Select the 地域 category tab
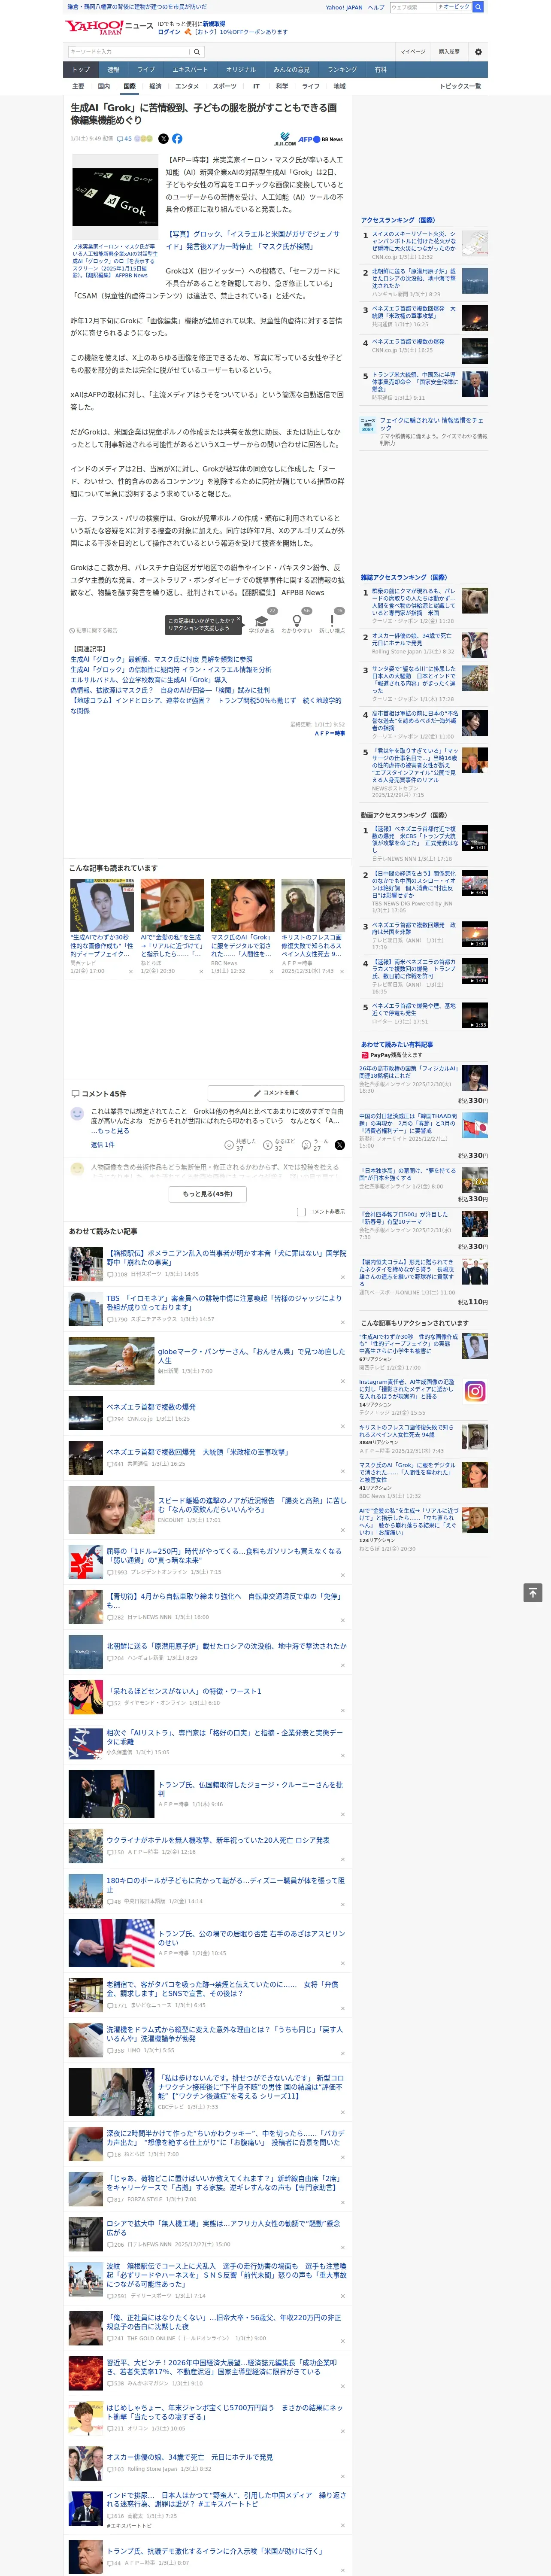Screen dimensions: 551x2576 point(339,86)
